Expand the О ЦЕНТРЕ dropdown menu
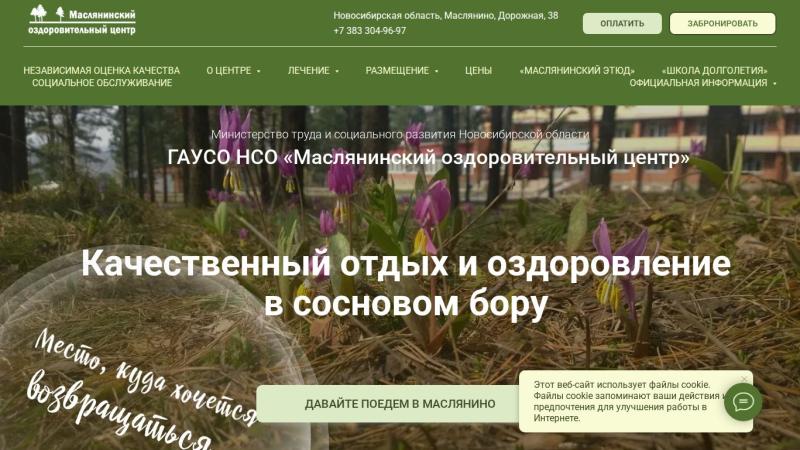Viewport: 800px width, 450px height. 233,70
